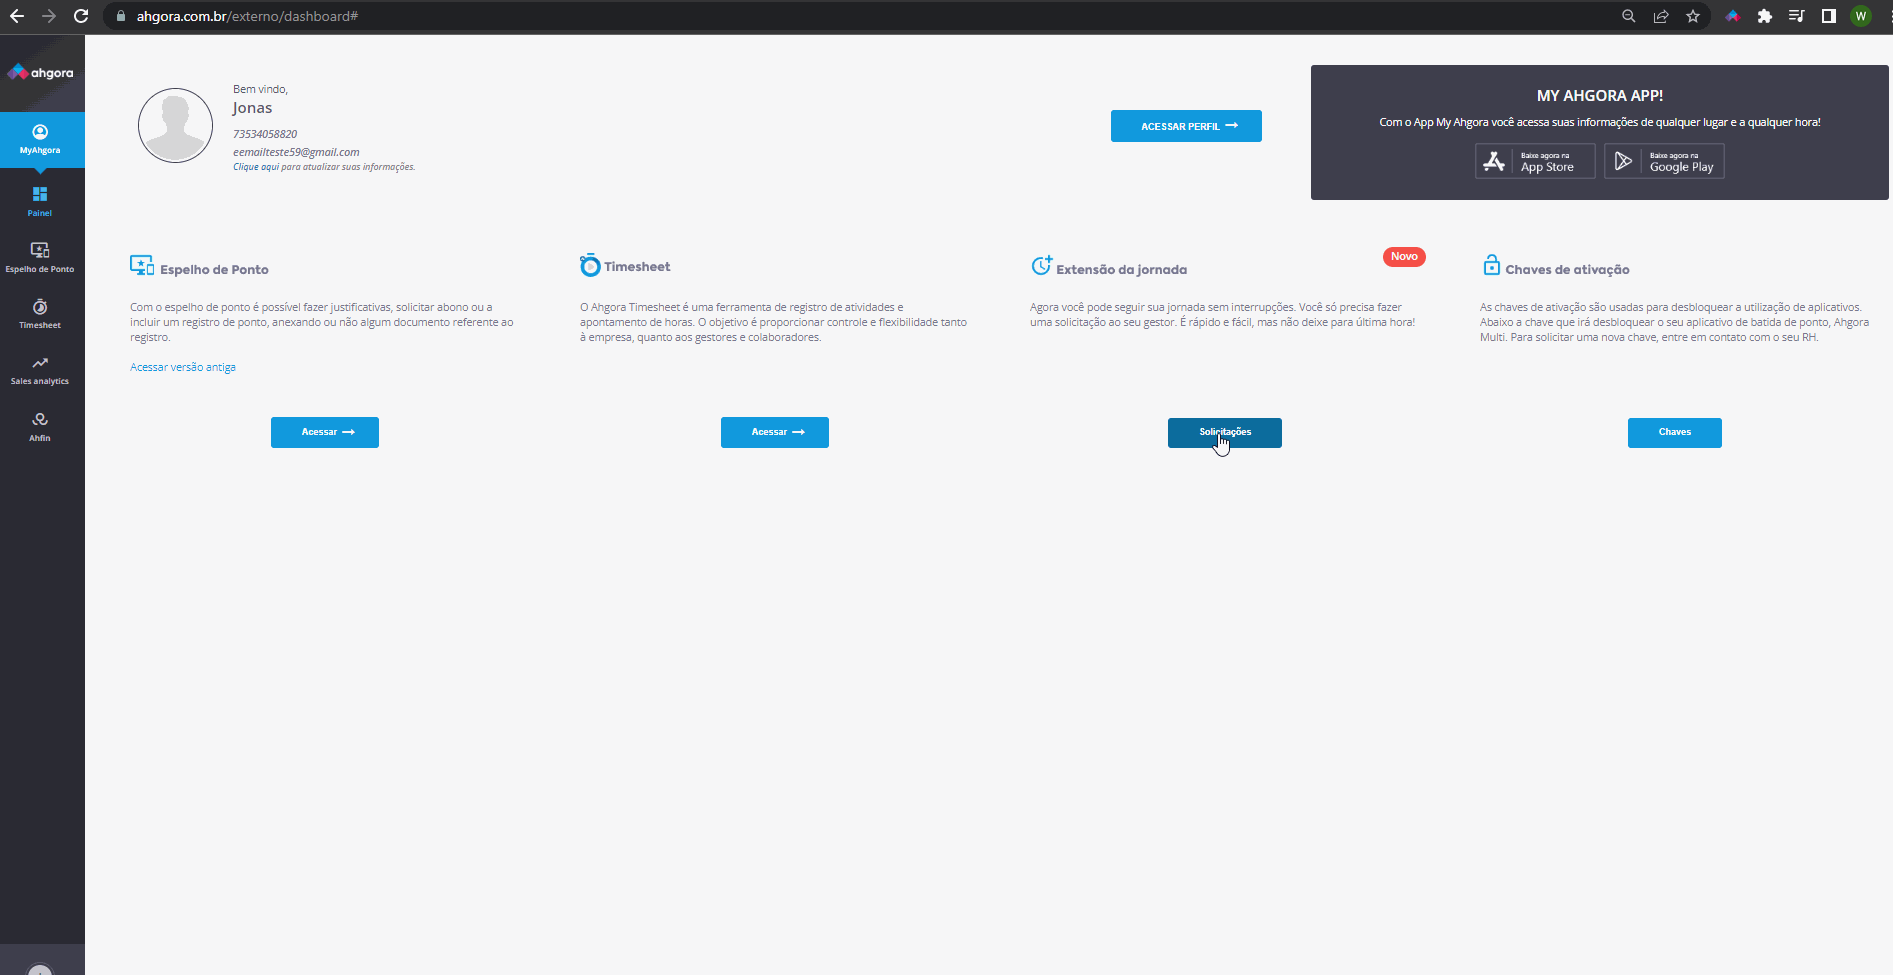Click the Acessar Perfil button

1186,126
